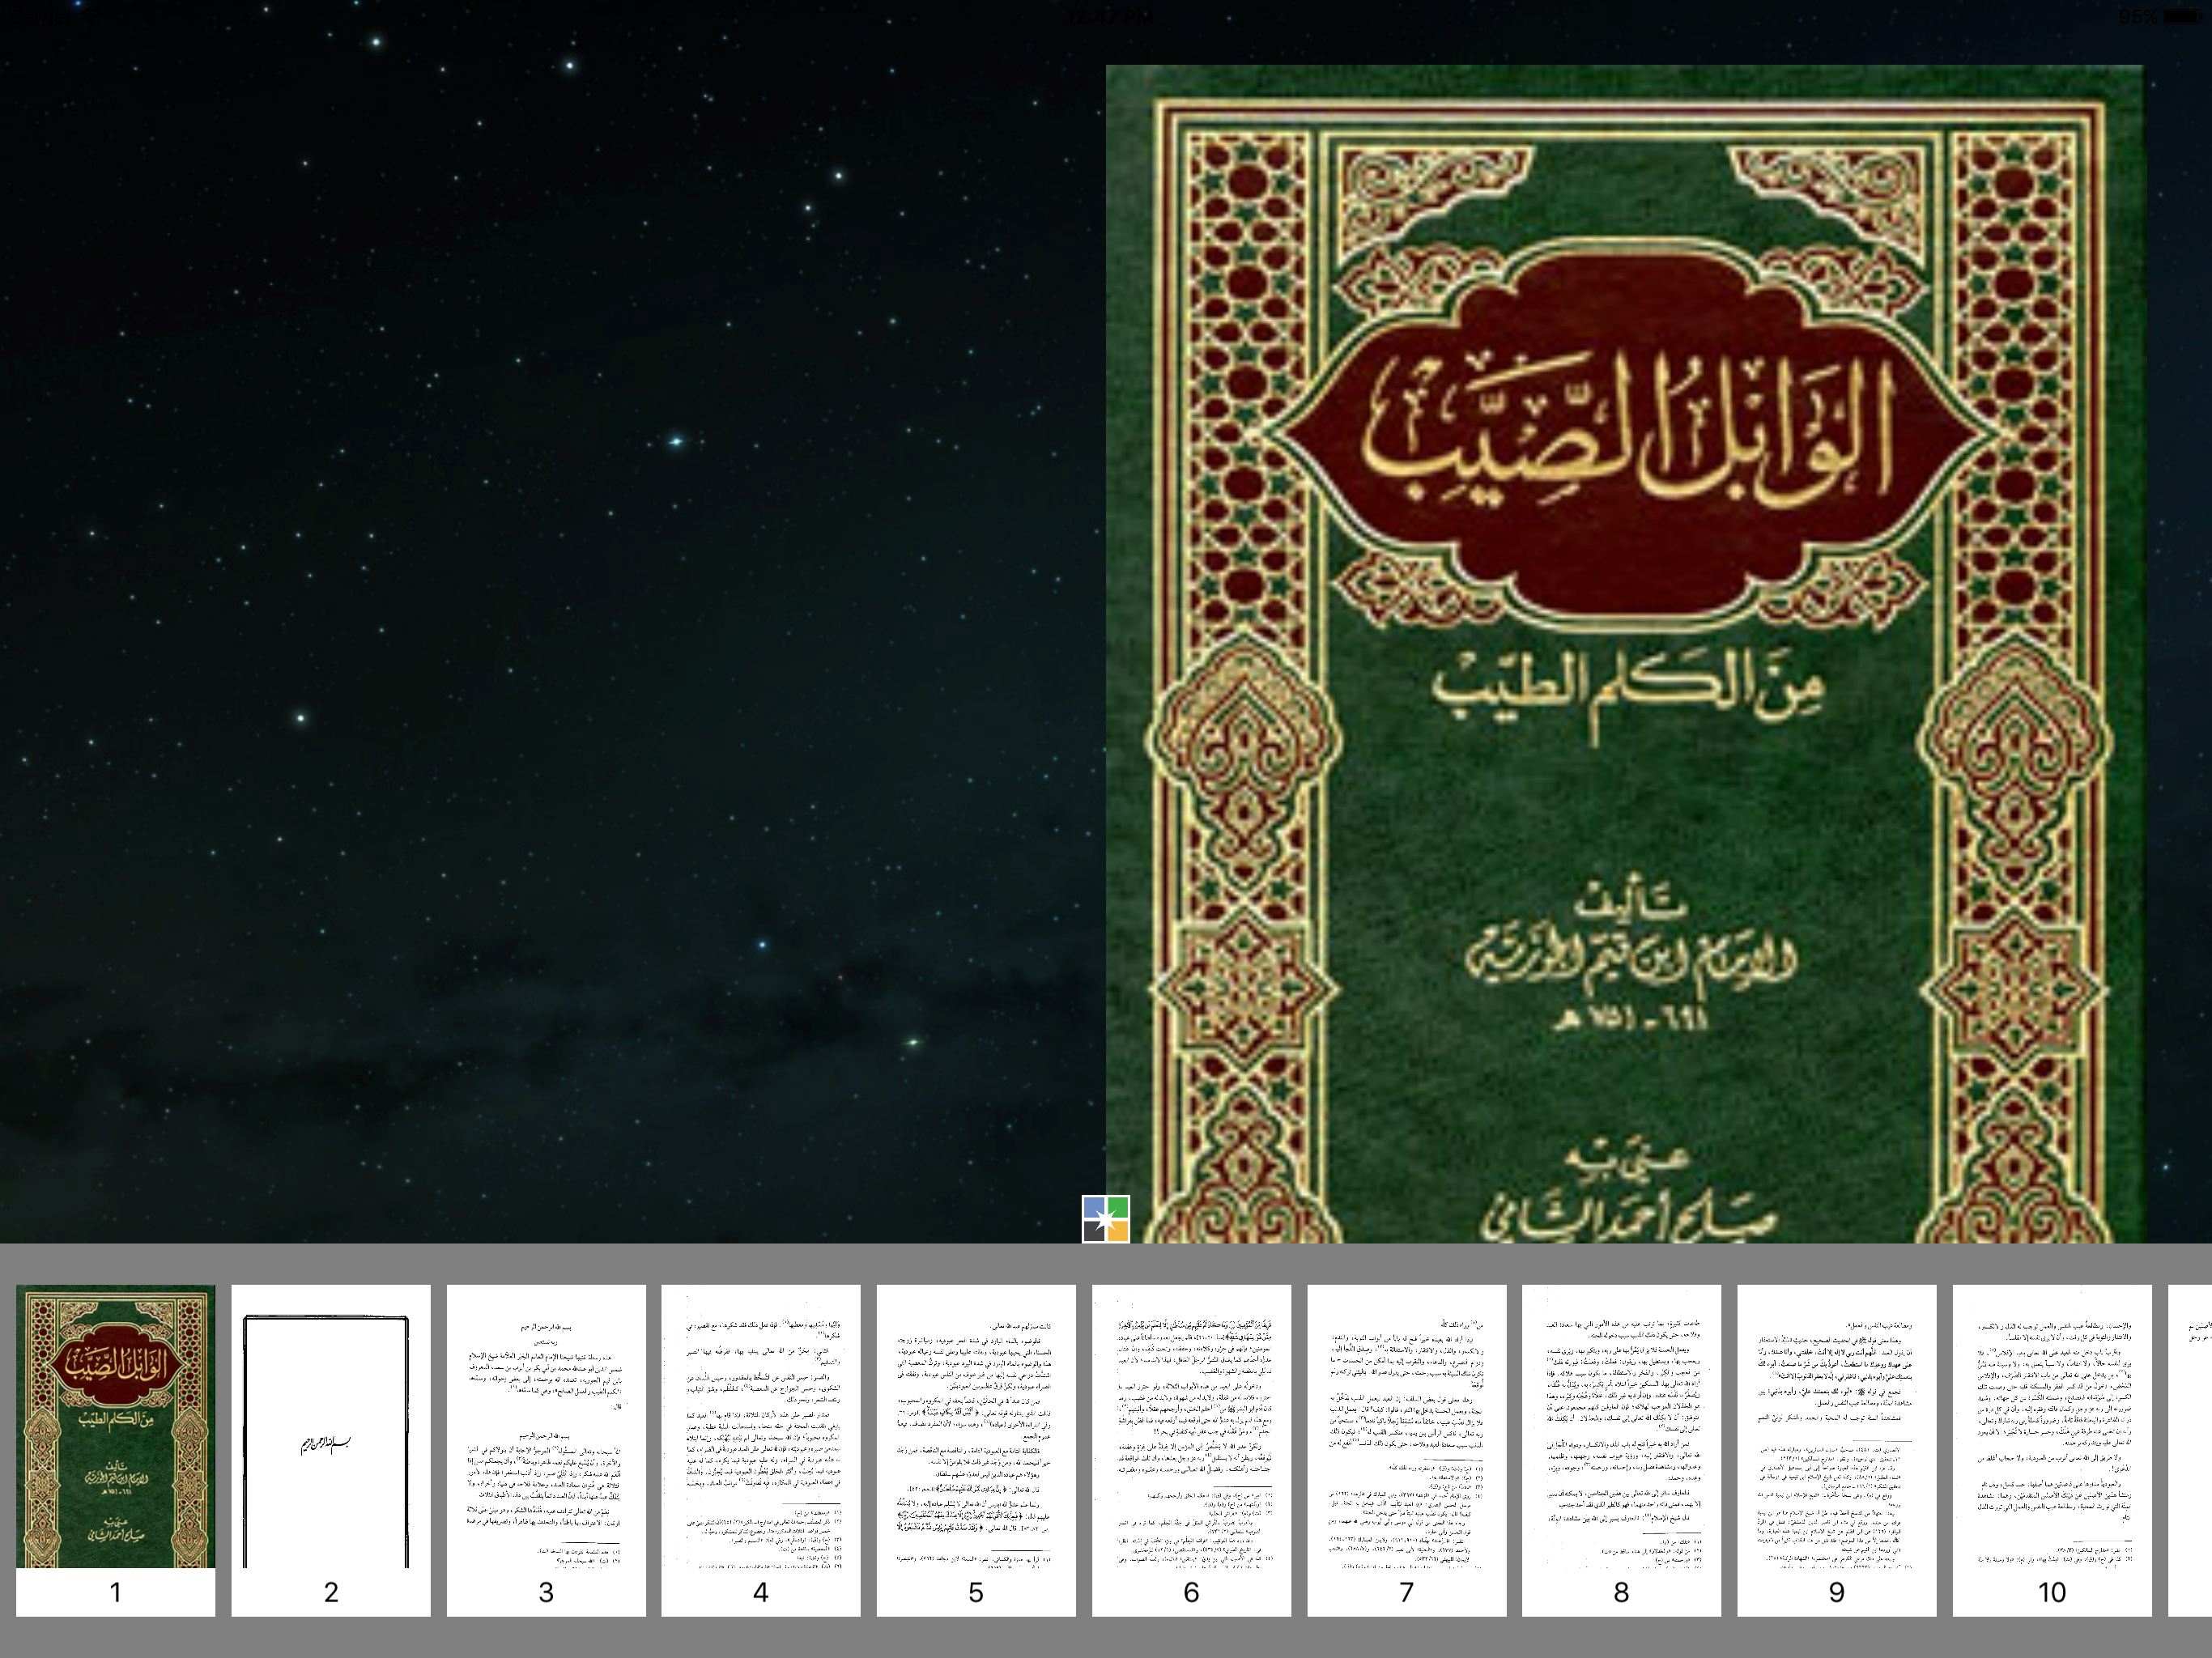Open page 2 thumbnail
The height and width of the screenshot is (1658, 2212).
pos(331,1450)
